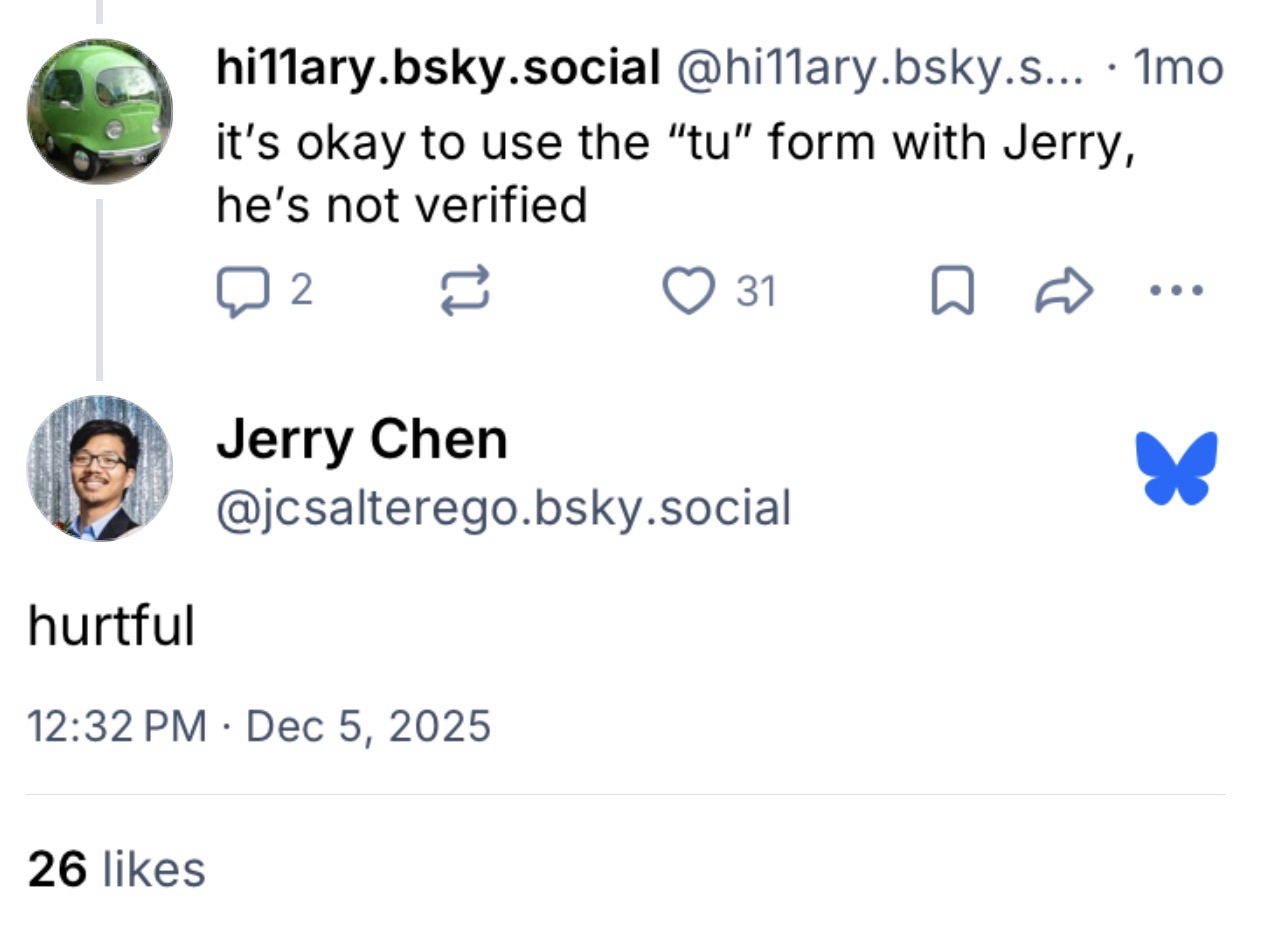The width and height of the screenshot is (1279, 936).
Task: Open the three-dot more options menu
Action: point(1177,291)
